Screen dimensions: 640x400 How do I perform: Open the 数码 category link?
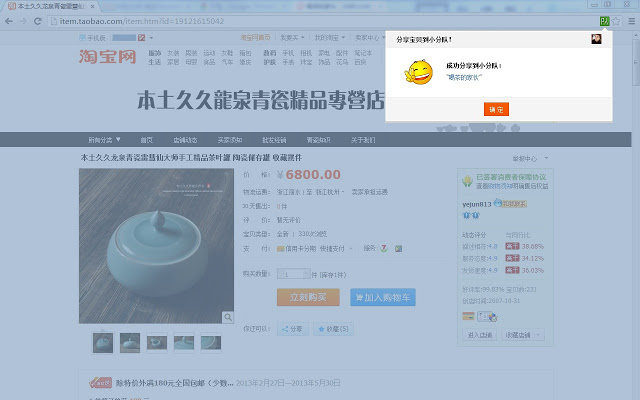point(270,53)
